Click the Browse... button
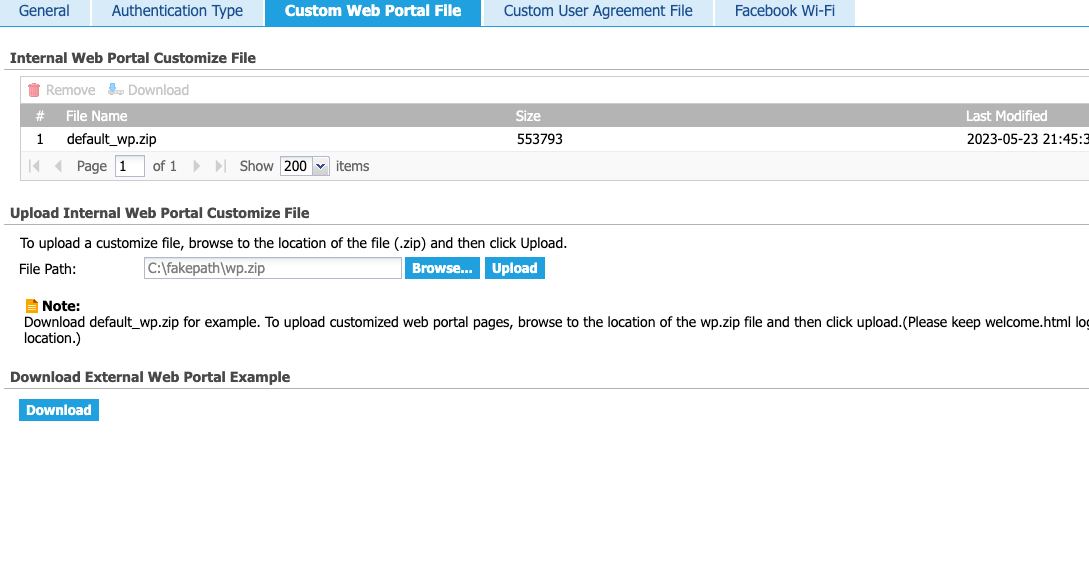The width and height of the screenshot is (1089, 574). (x=442, y=268)
